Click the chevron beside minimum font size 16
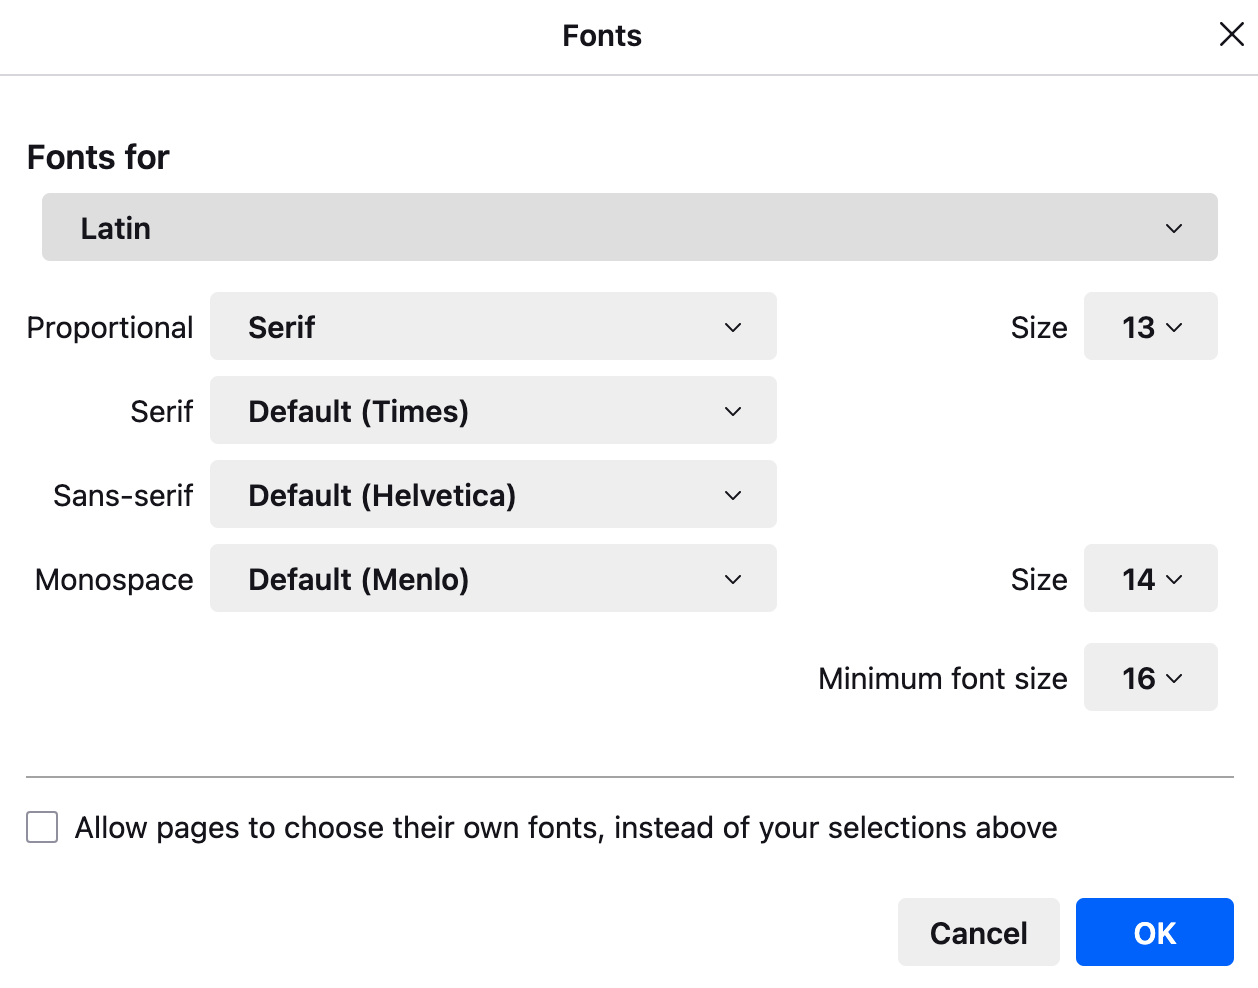Image resolution: width=1258 pixels, height=988 pixels. tap(1175, 678)
